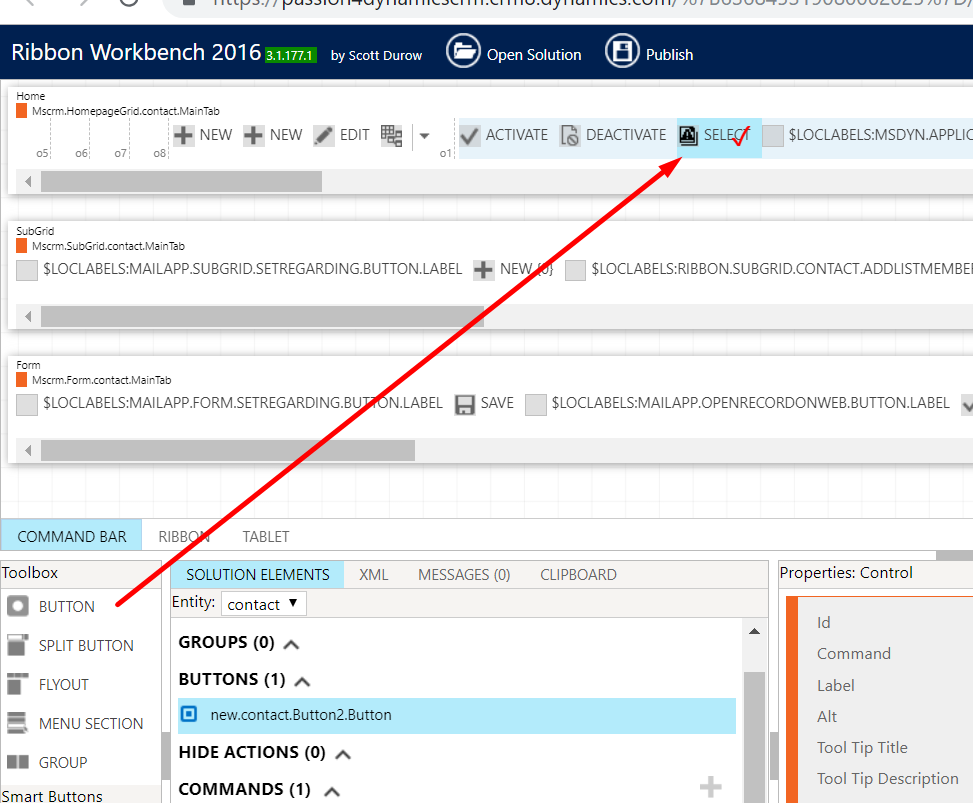This screenshot has width=973, height=803.
Task: Click the SAVE floppy icon in Form ribbon
Action: [x=464, y=404]
